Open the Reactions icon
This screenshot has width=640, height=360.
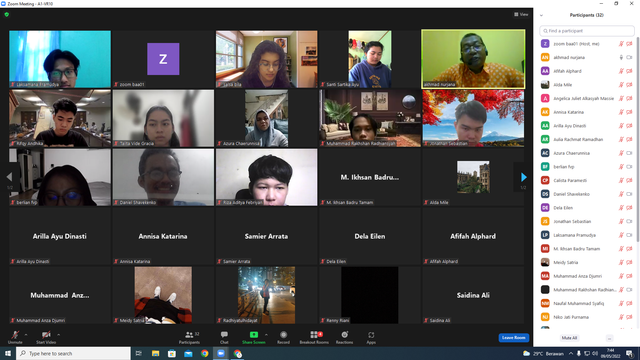click(344, 335)
